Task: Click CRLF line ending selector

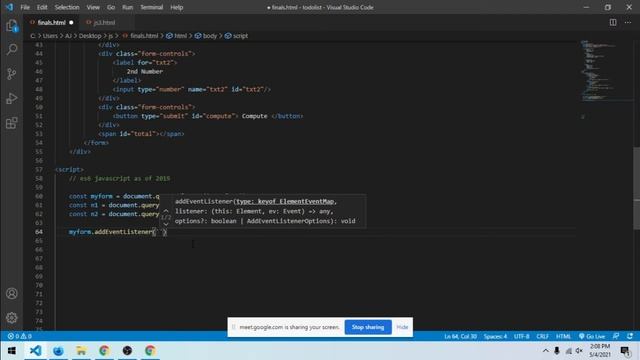Action: click(542, 336)
